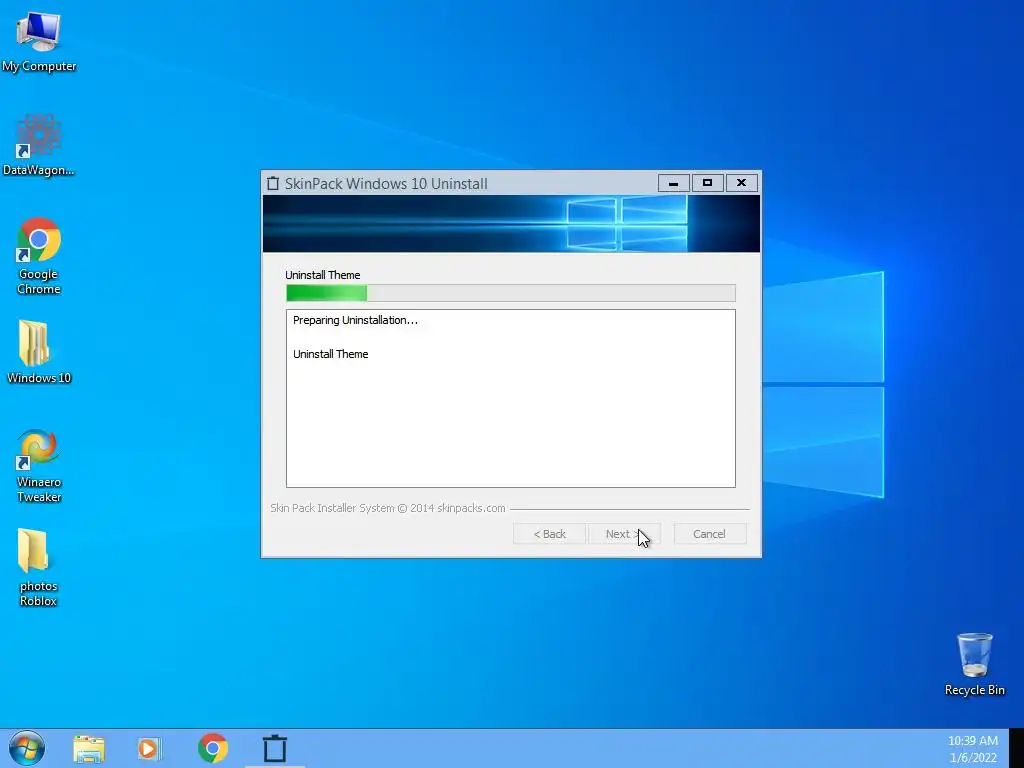
Task: Select the Winaero Tweaker desktop shortcut
Action: [39, 466]
